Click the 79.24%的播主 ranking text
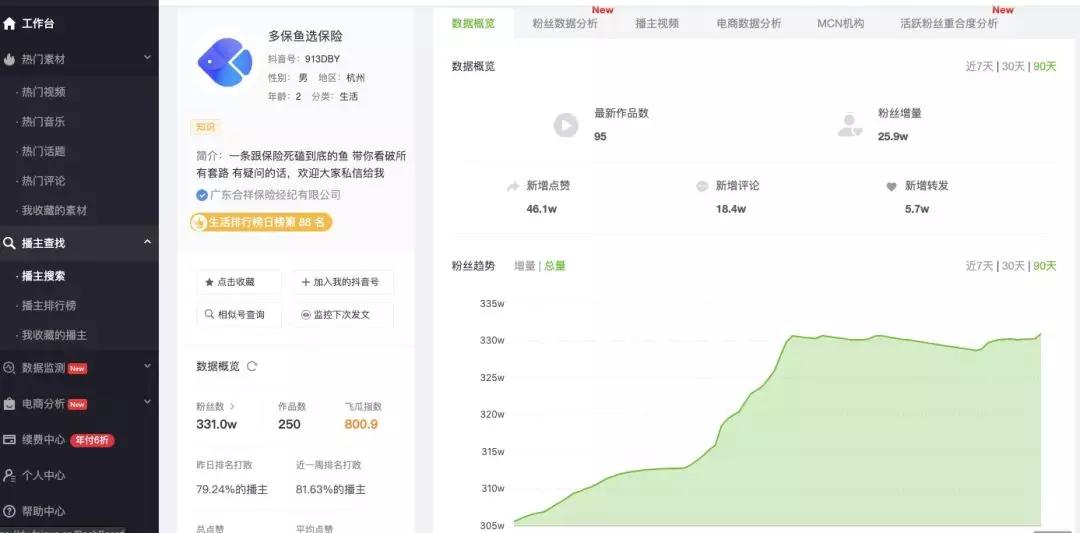 click(232, 490)
